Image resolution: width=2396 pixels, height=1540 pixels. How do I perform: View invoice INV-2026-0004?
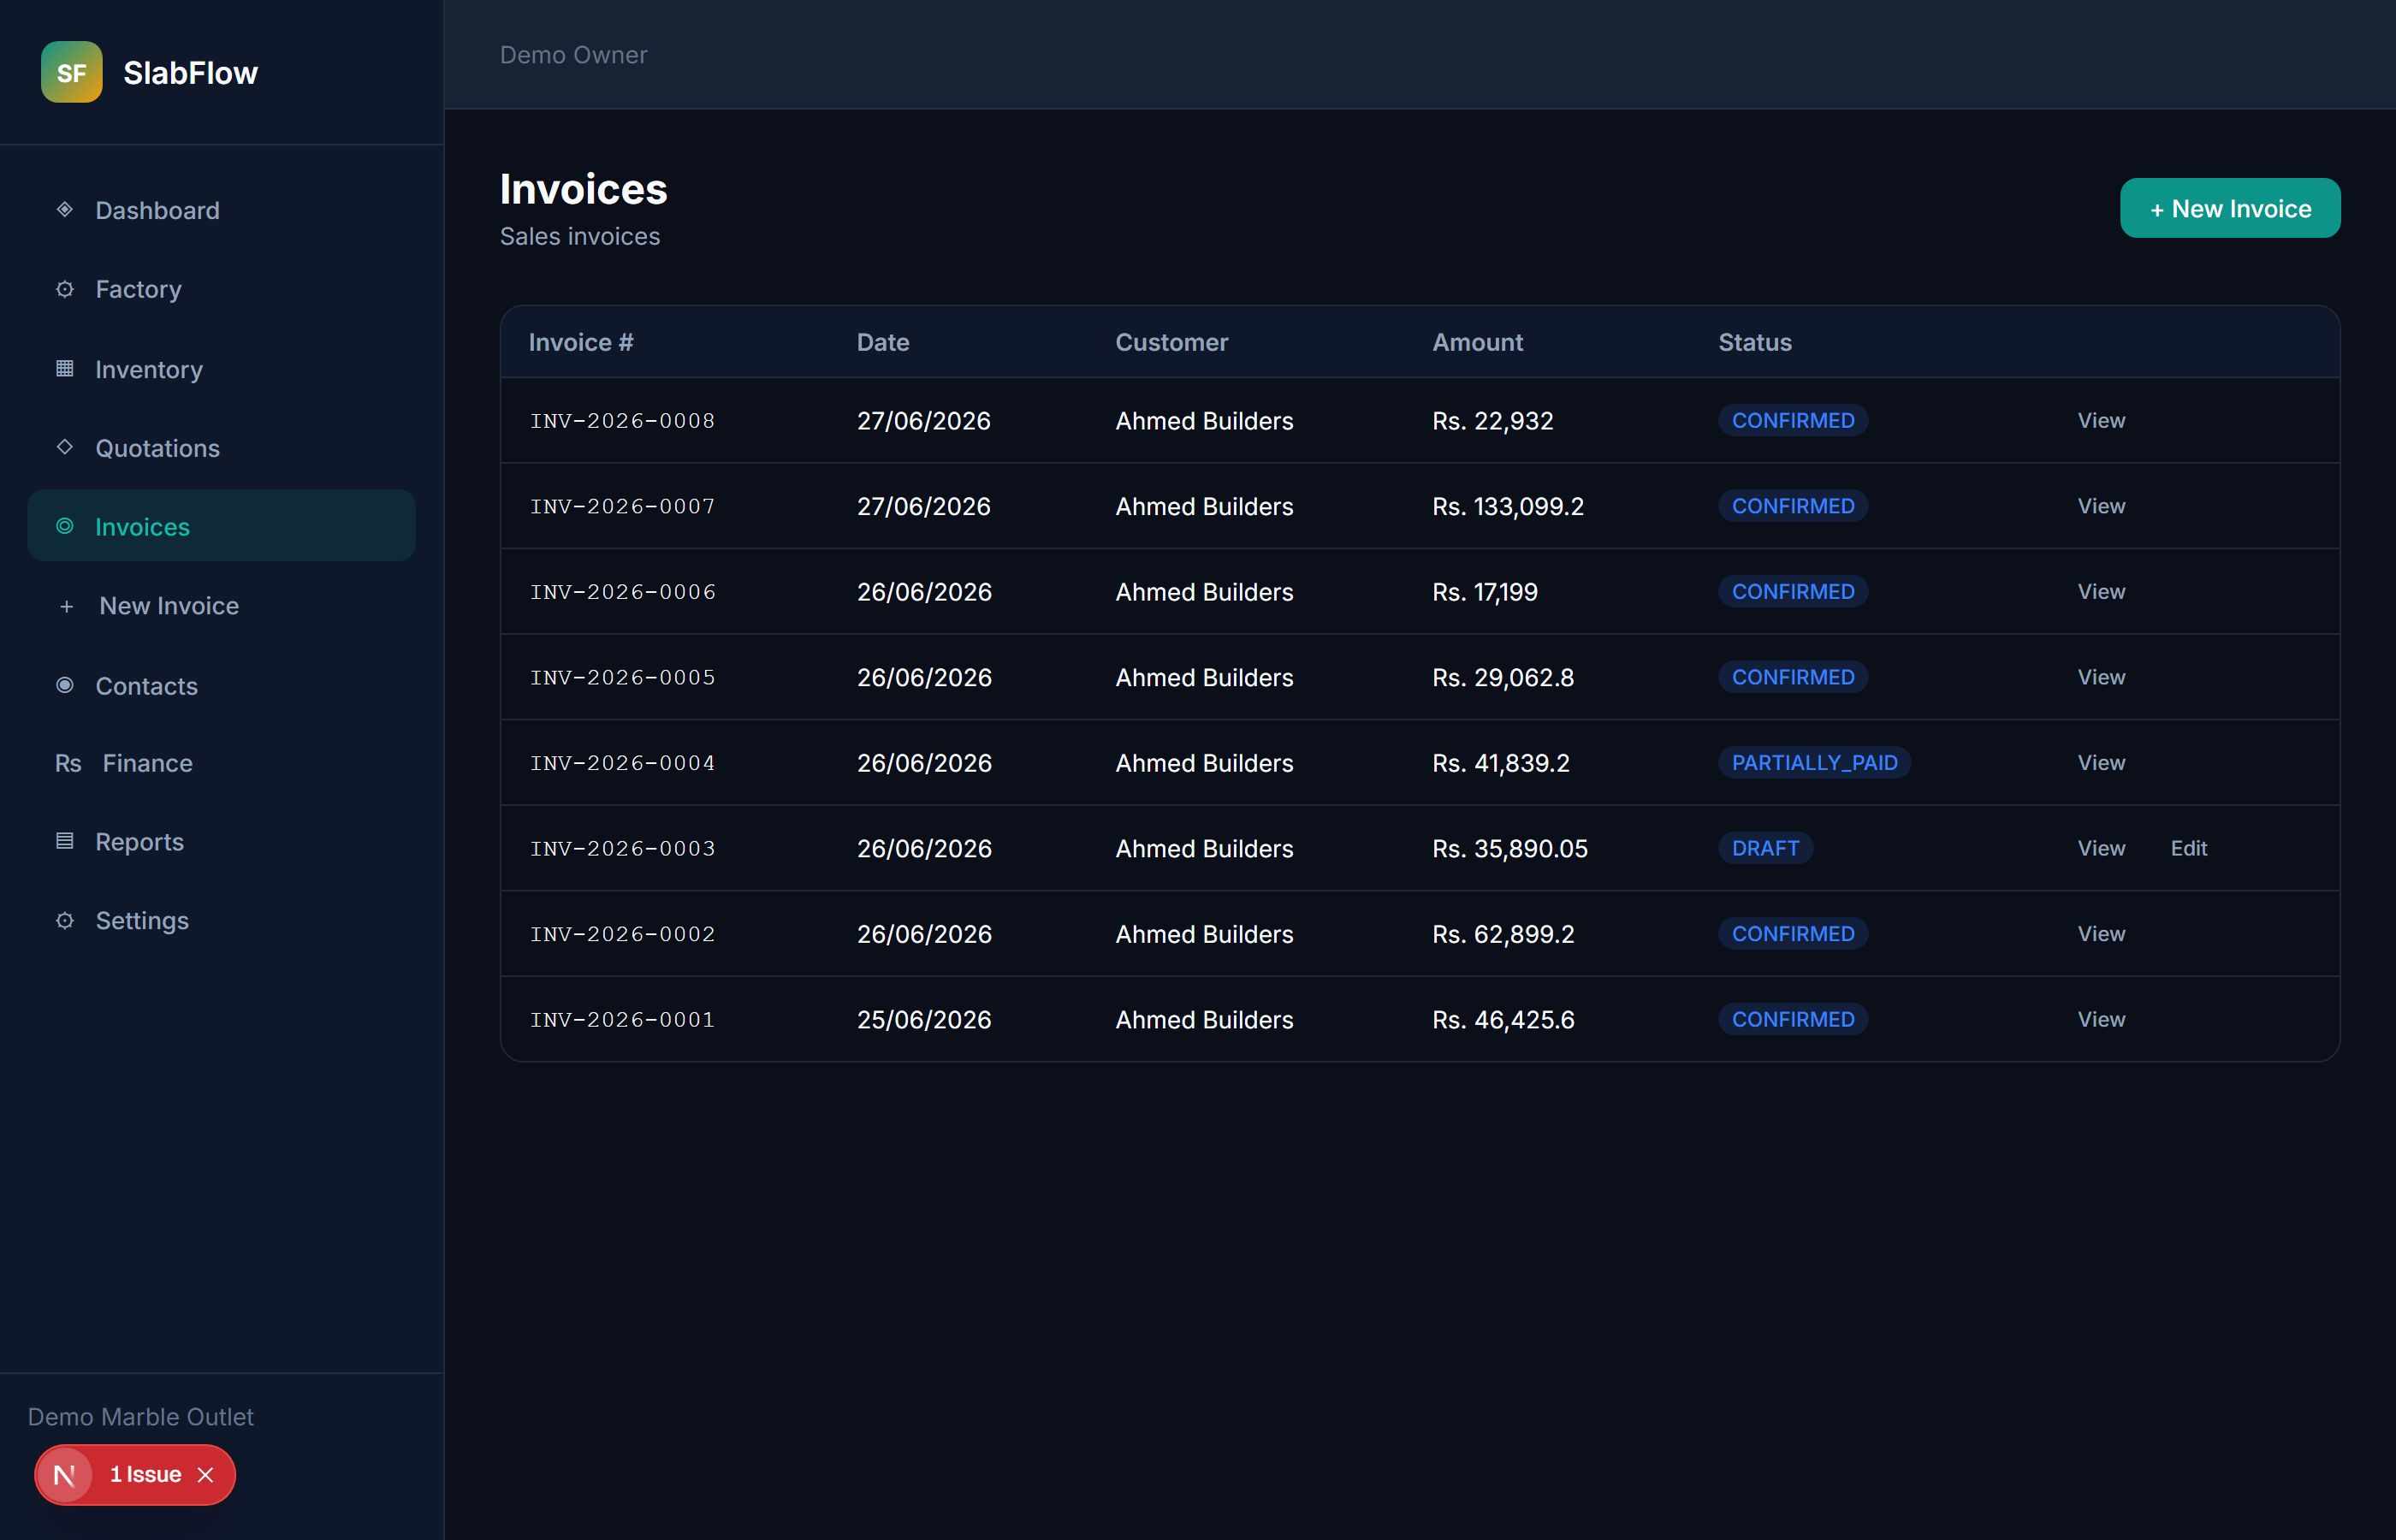[x=2101, y=762]
